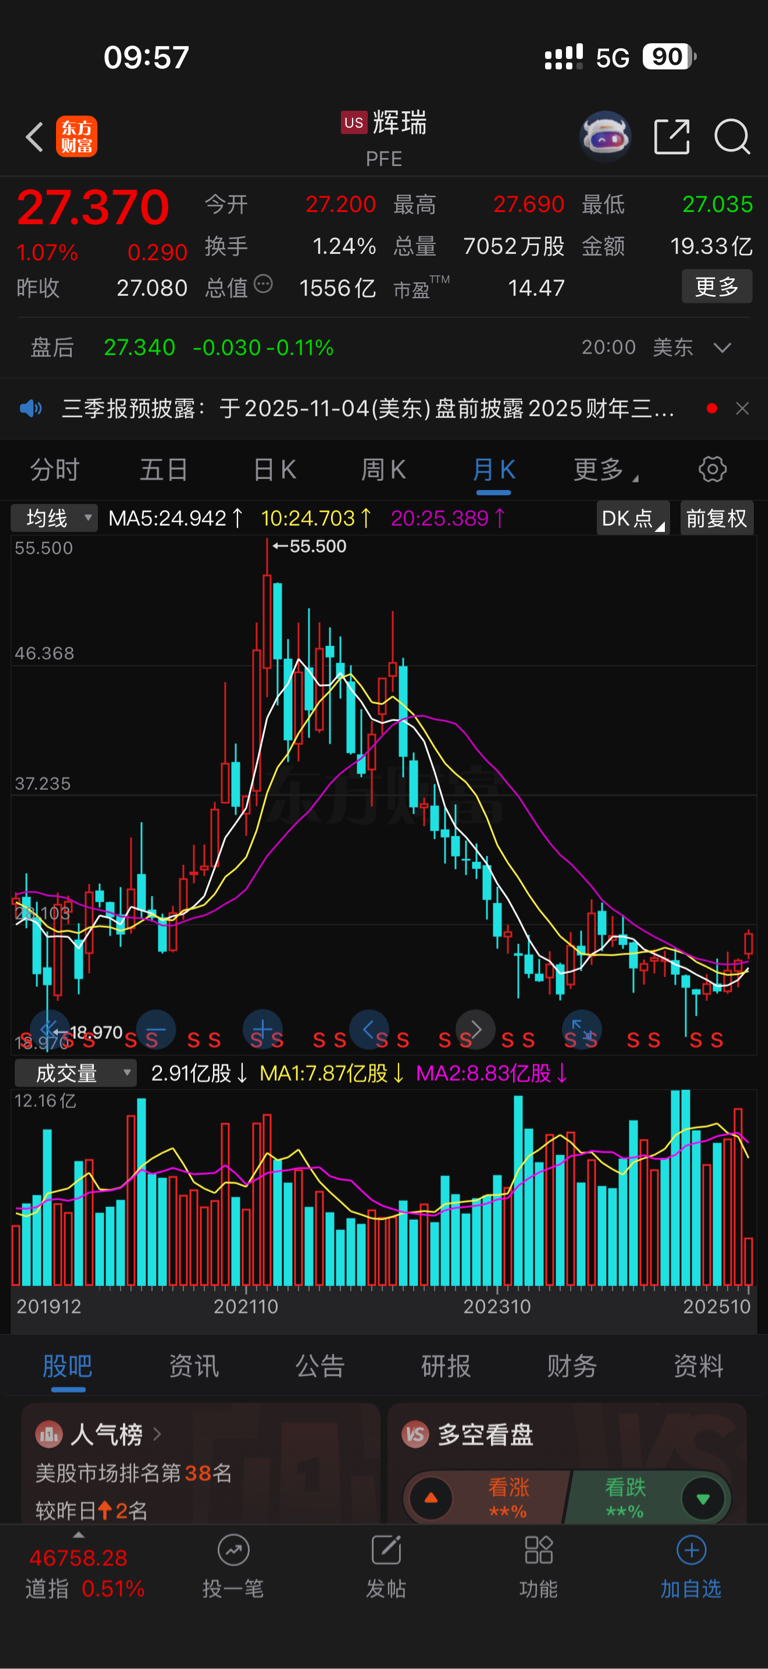Image resolution: width=768 pixels, height=1669 pixels.
Task: Tap the 202110 date axis label
Action: 246,1306
